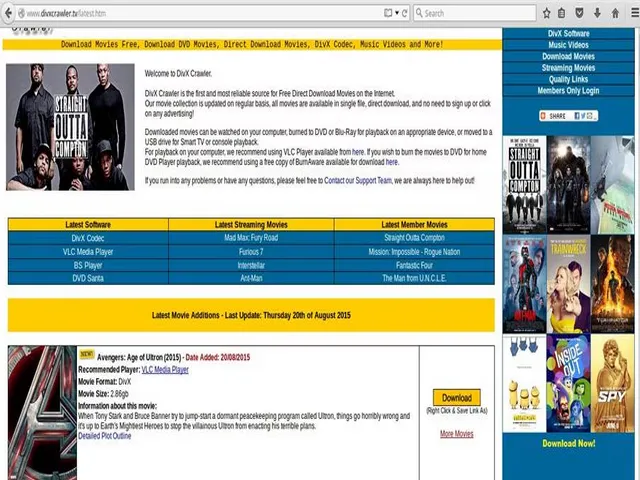
Task: Click the yellow Download button for Avengers
Action: (456, 397)
